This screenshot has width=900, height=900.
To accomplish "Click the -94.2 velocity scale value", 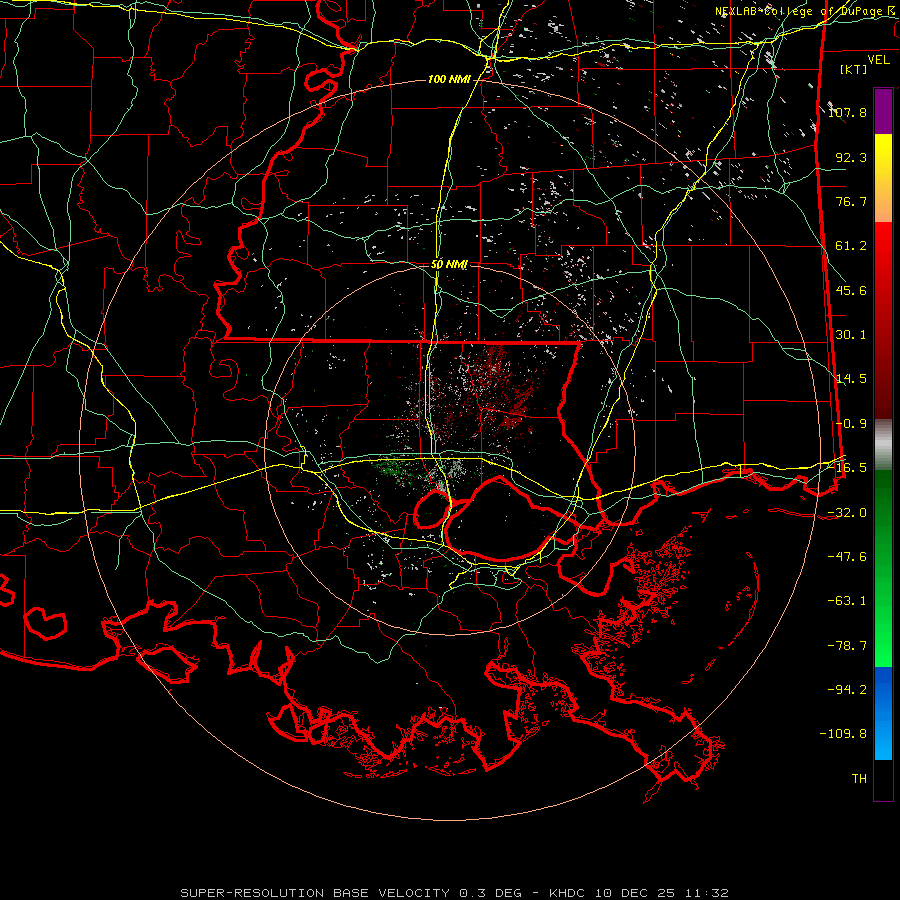I will coord(847,690).
